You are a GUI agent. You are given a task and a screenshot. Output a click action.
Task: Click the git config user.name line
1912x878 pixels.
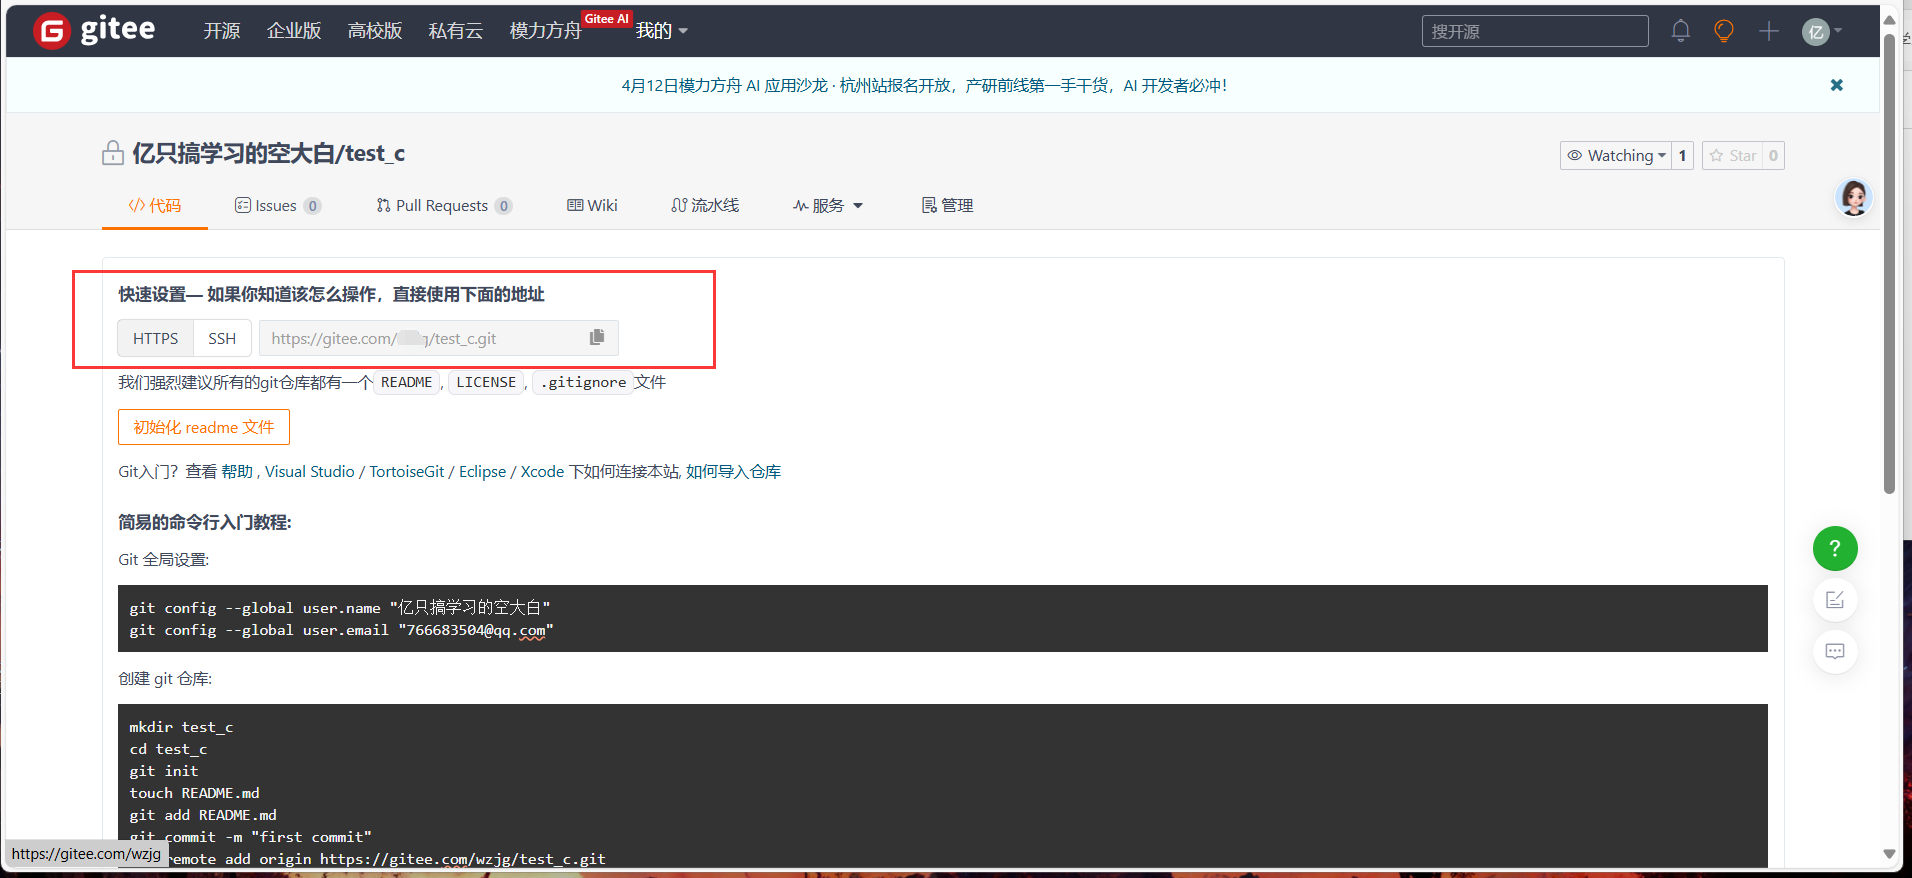point(340,607)
